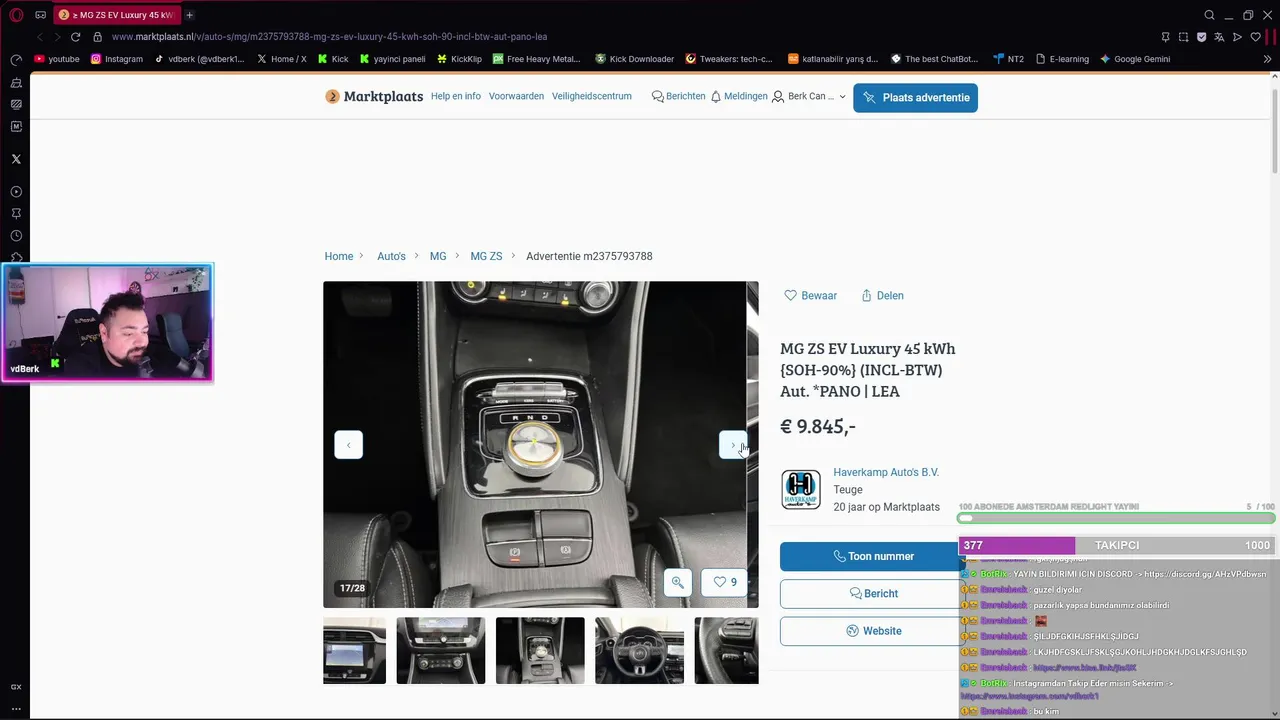1280x720 pixels.
Task: Select the steering wheel thumbnail
Action: (640, 651)
